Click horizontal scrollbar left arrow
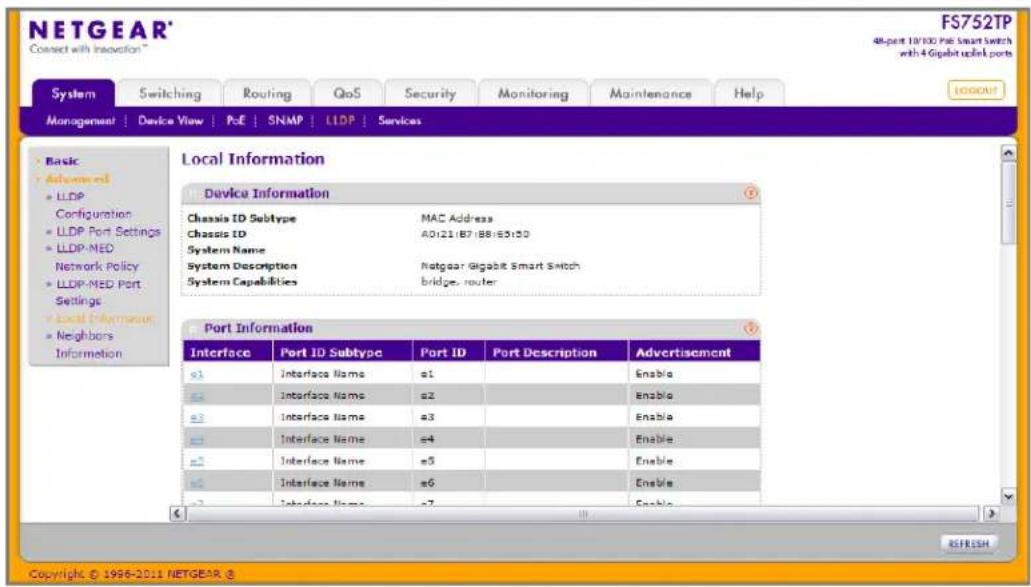1031x587 pixels. pyautogui.click(x=177, y=513)
